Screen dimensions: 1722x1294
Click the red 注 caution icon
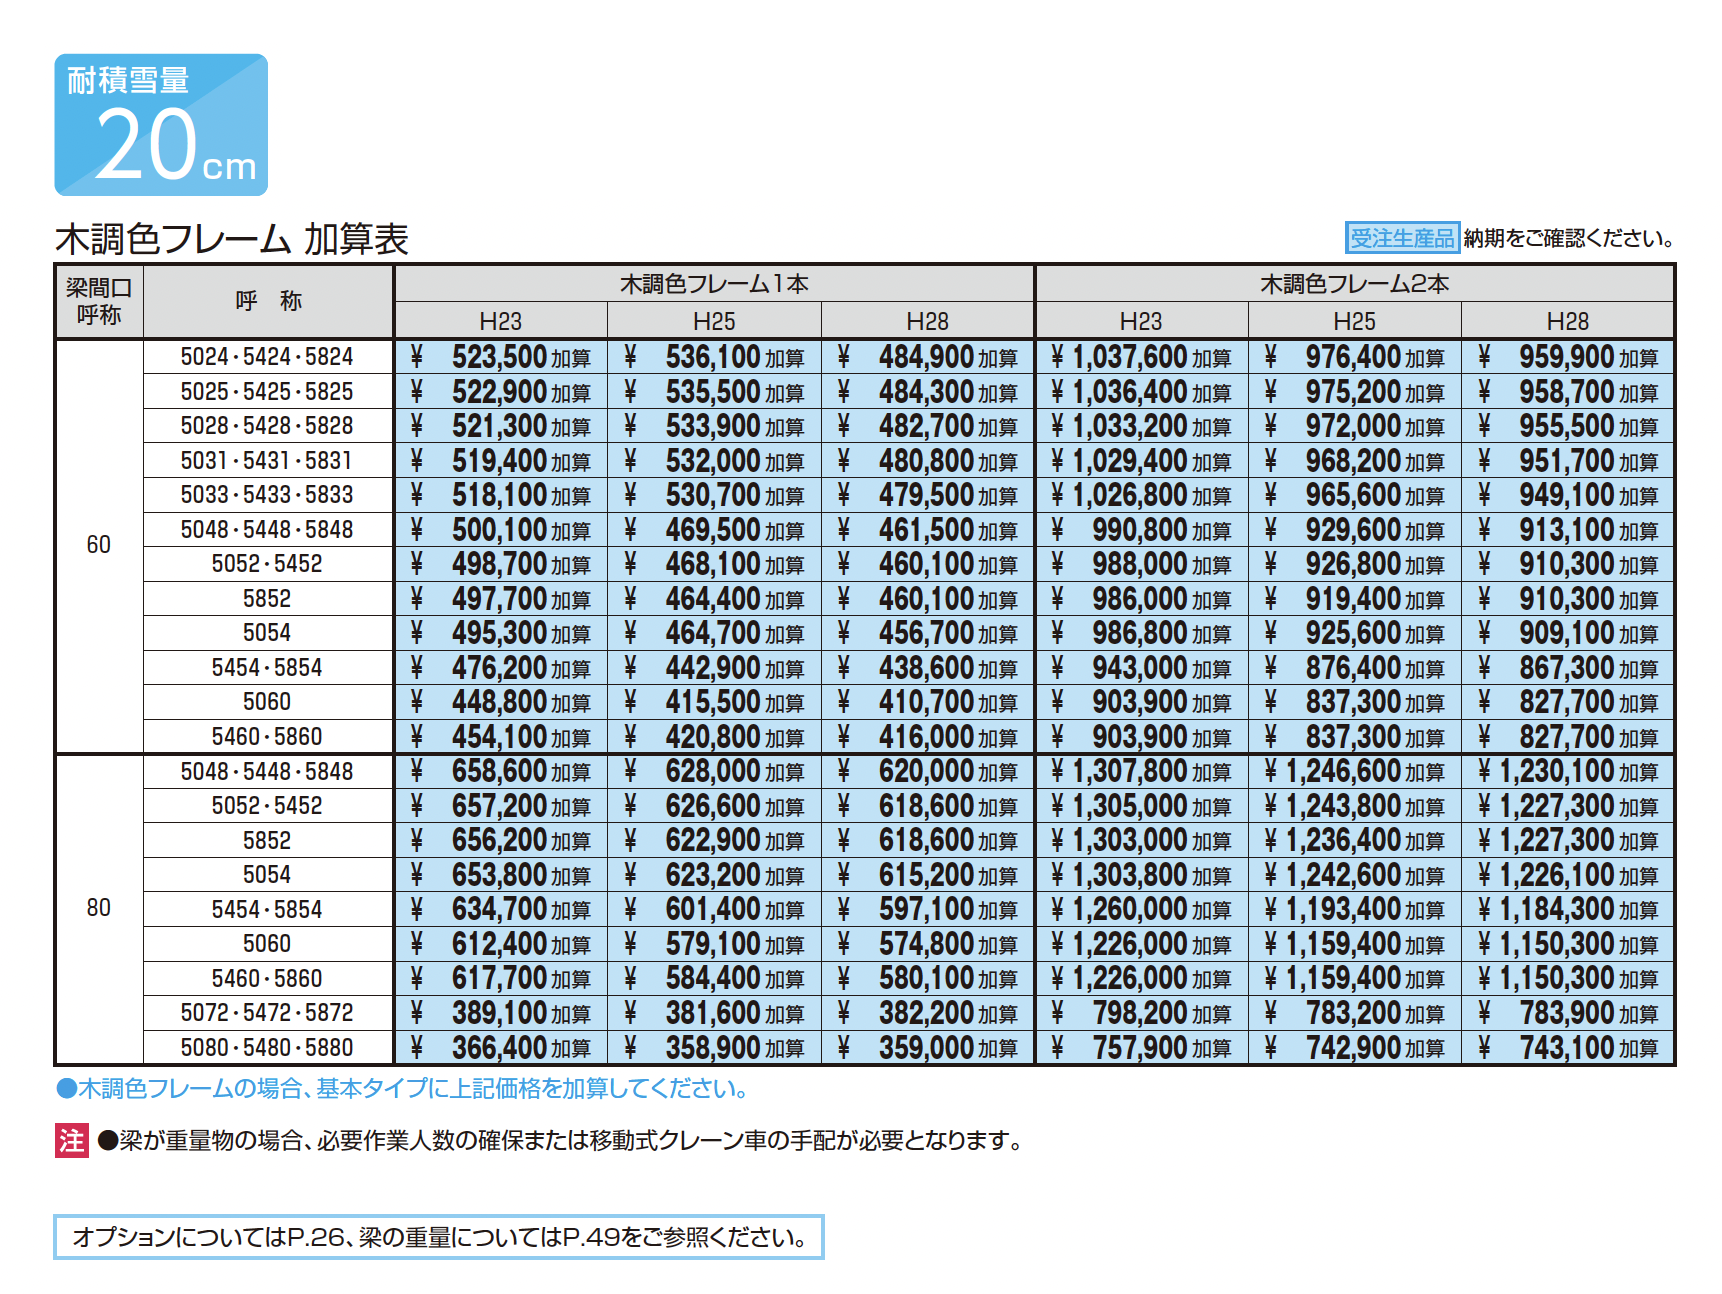point(71,1140)
